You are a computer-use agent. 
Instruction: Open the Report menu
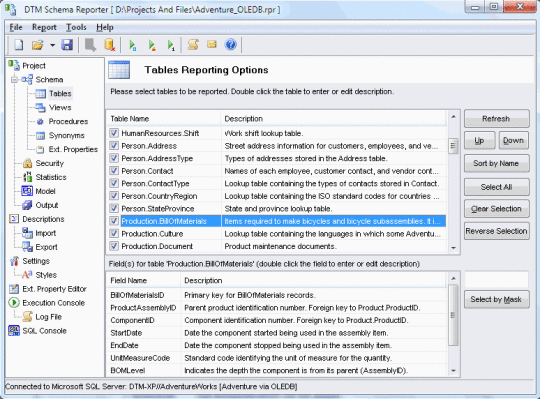point(44,27)
